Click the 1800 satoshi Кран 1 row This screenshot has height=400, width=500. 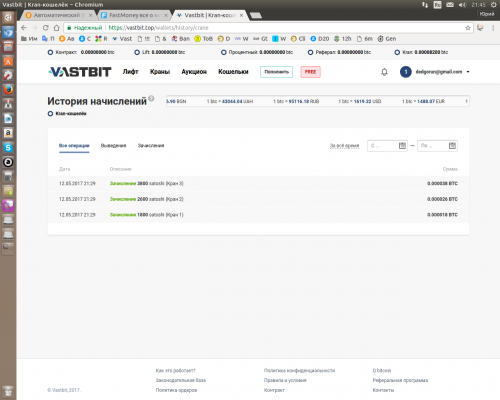click(x=258, y=215)
